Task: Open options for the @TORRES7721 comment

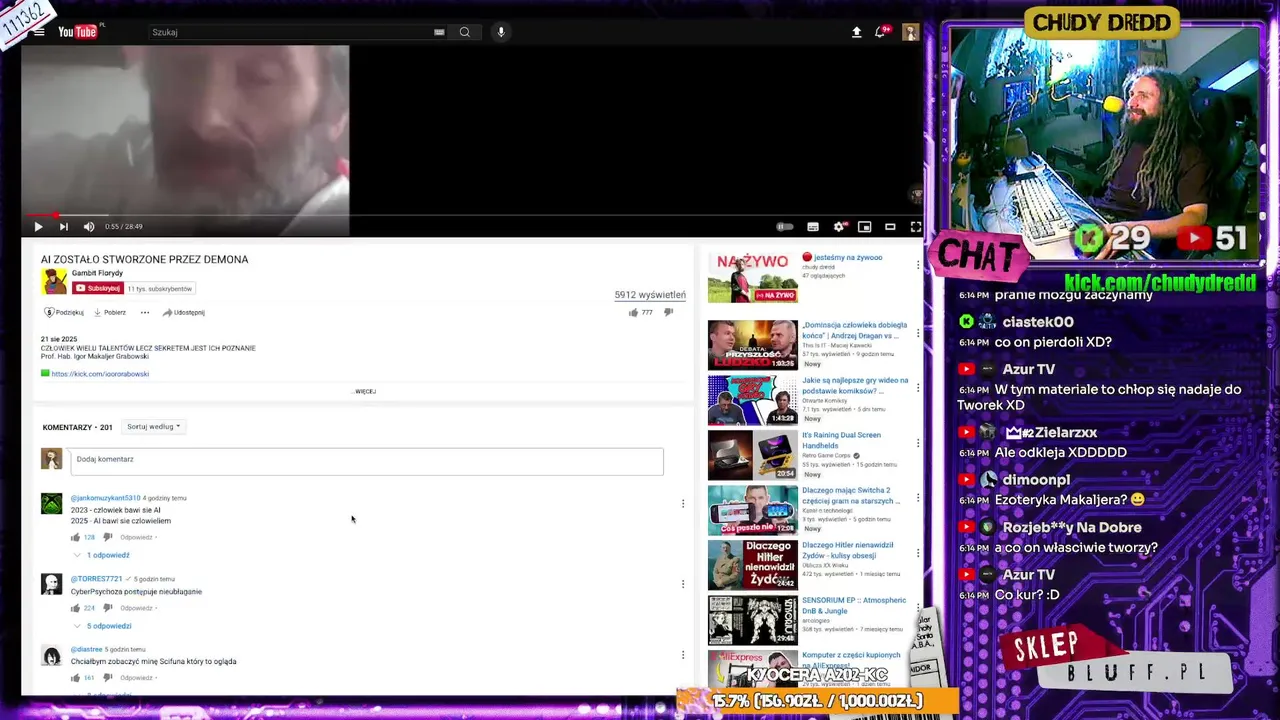Action: click(683, 584)
